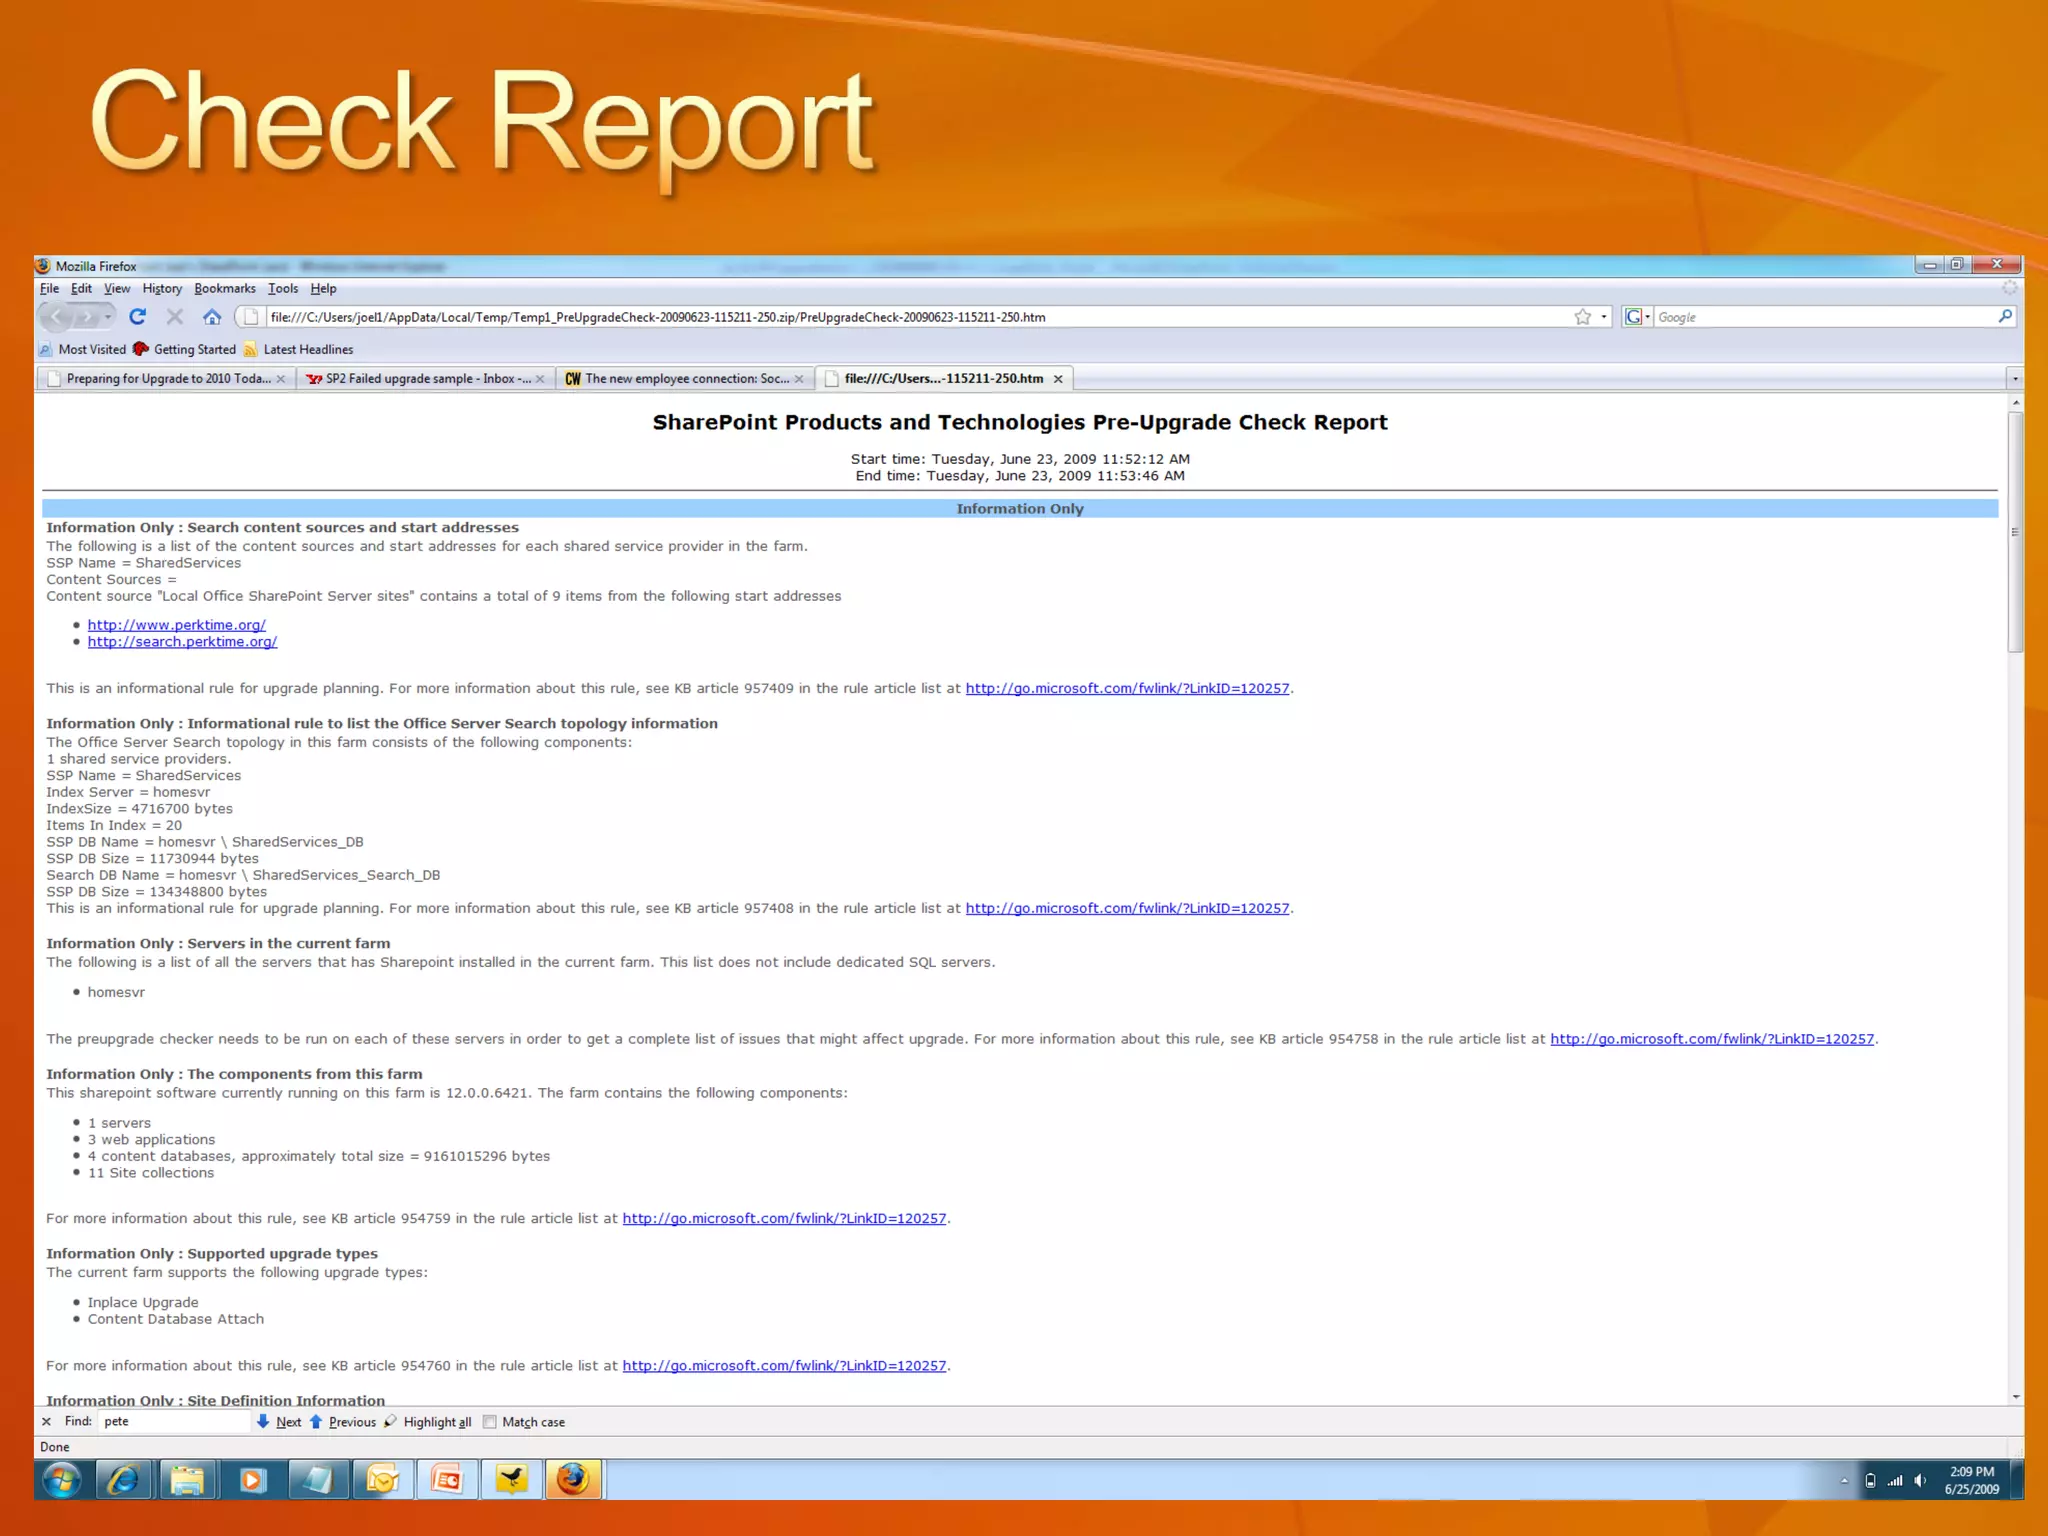Go to the Home page icon

click(x=212, y=317)
